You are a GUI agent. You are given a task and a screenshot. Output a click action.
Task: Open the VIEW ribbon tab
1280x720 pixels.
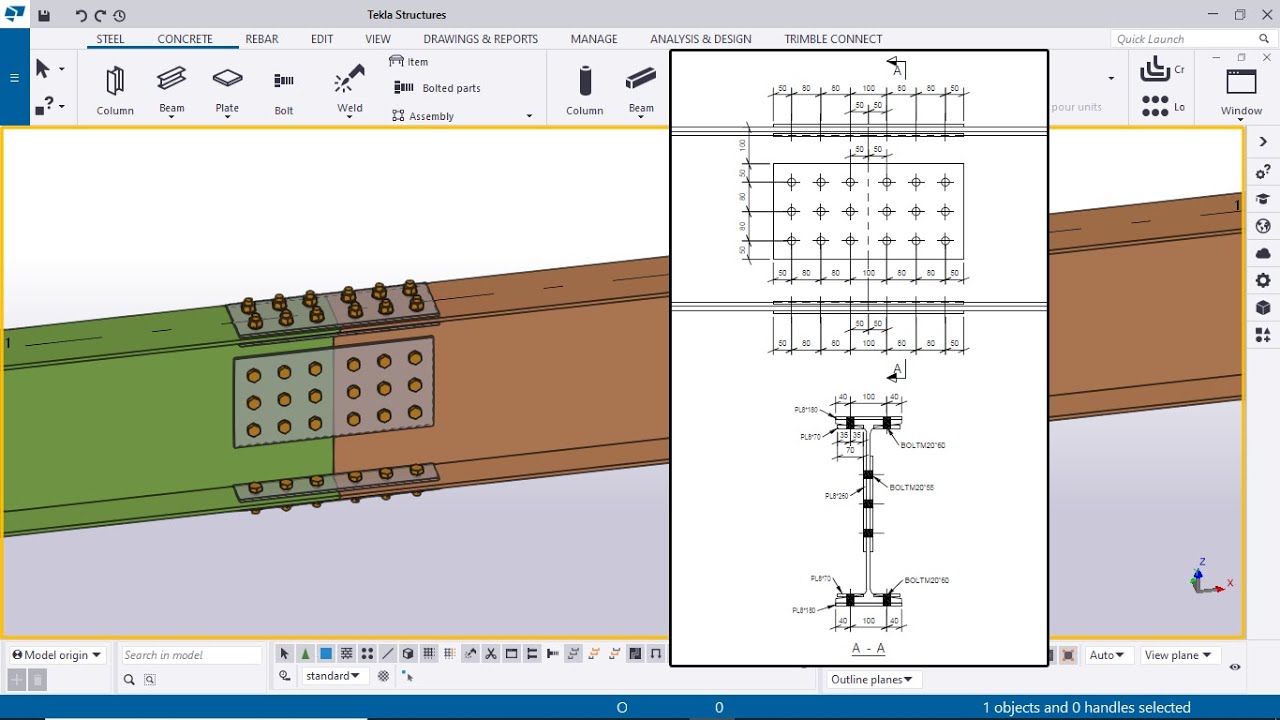pos(378,39)
